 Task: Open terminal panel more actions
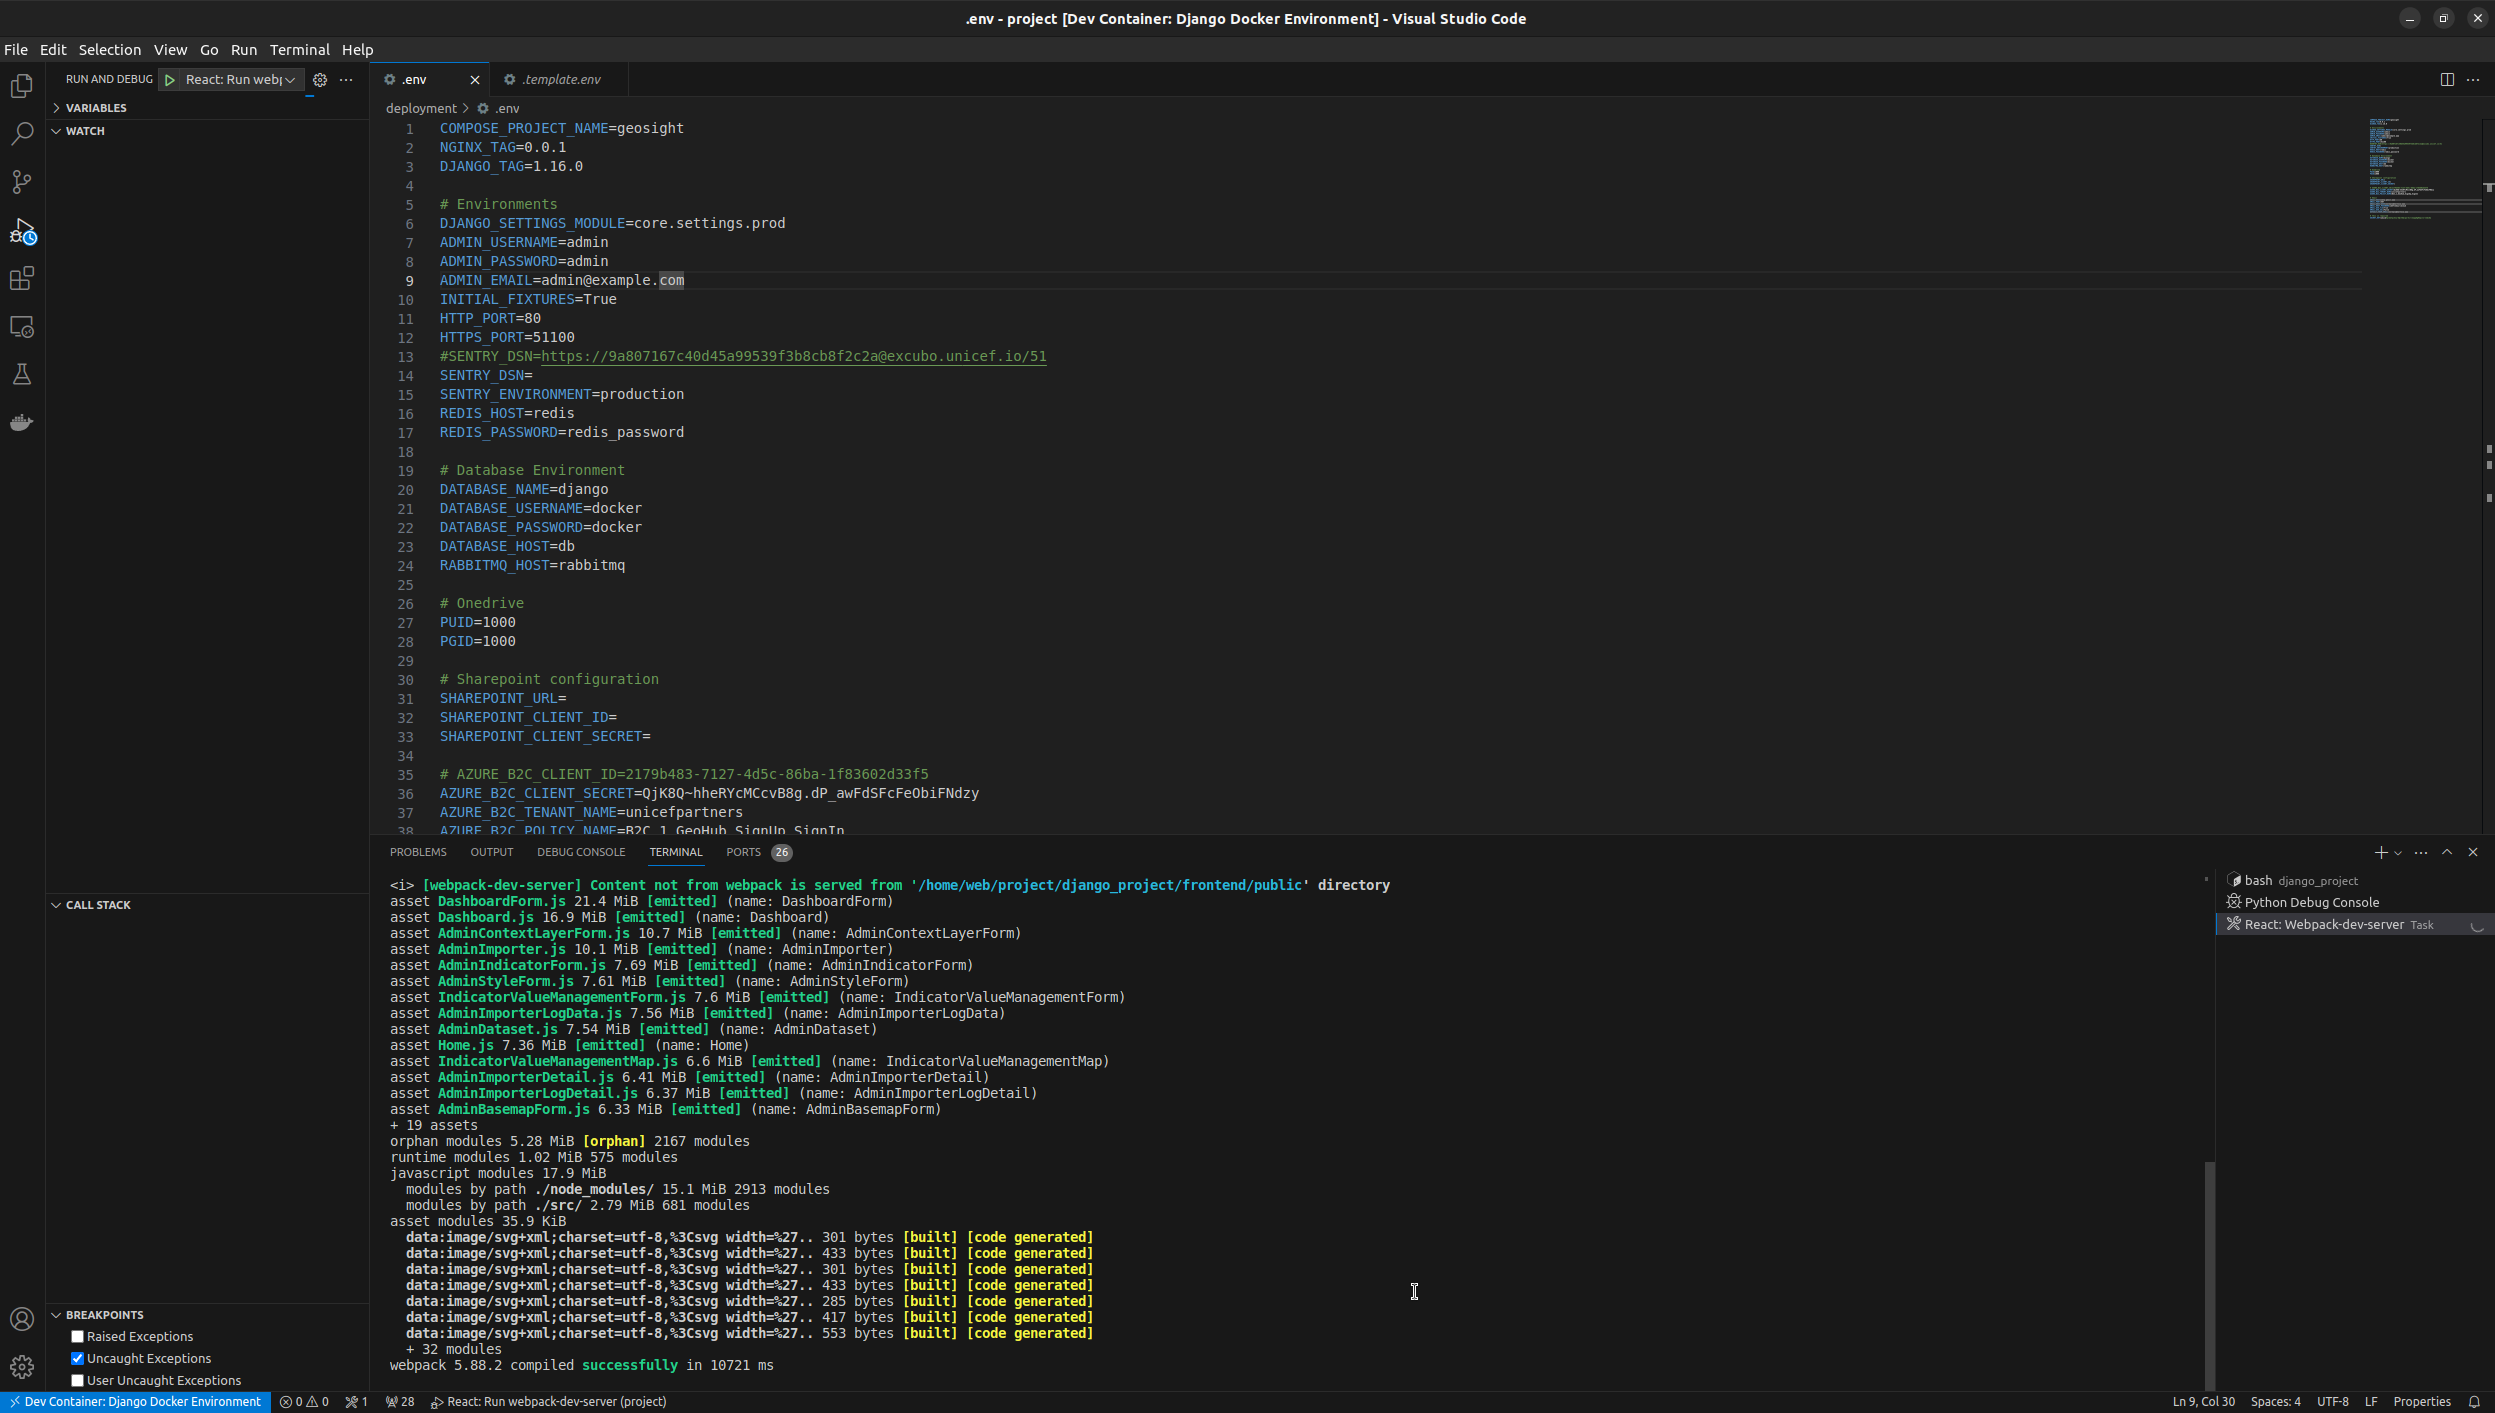tap(2420, 852)
